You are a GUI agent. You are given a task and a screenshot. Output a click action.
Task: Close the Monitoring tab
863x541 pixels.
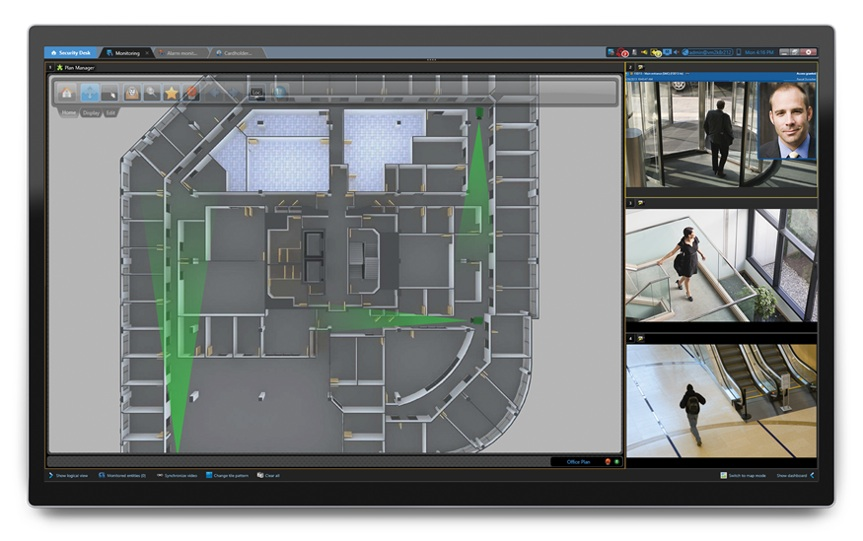(147, 53)
